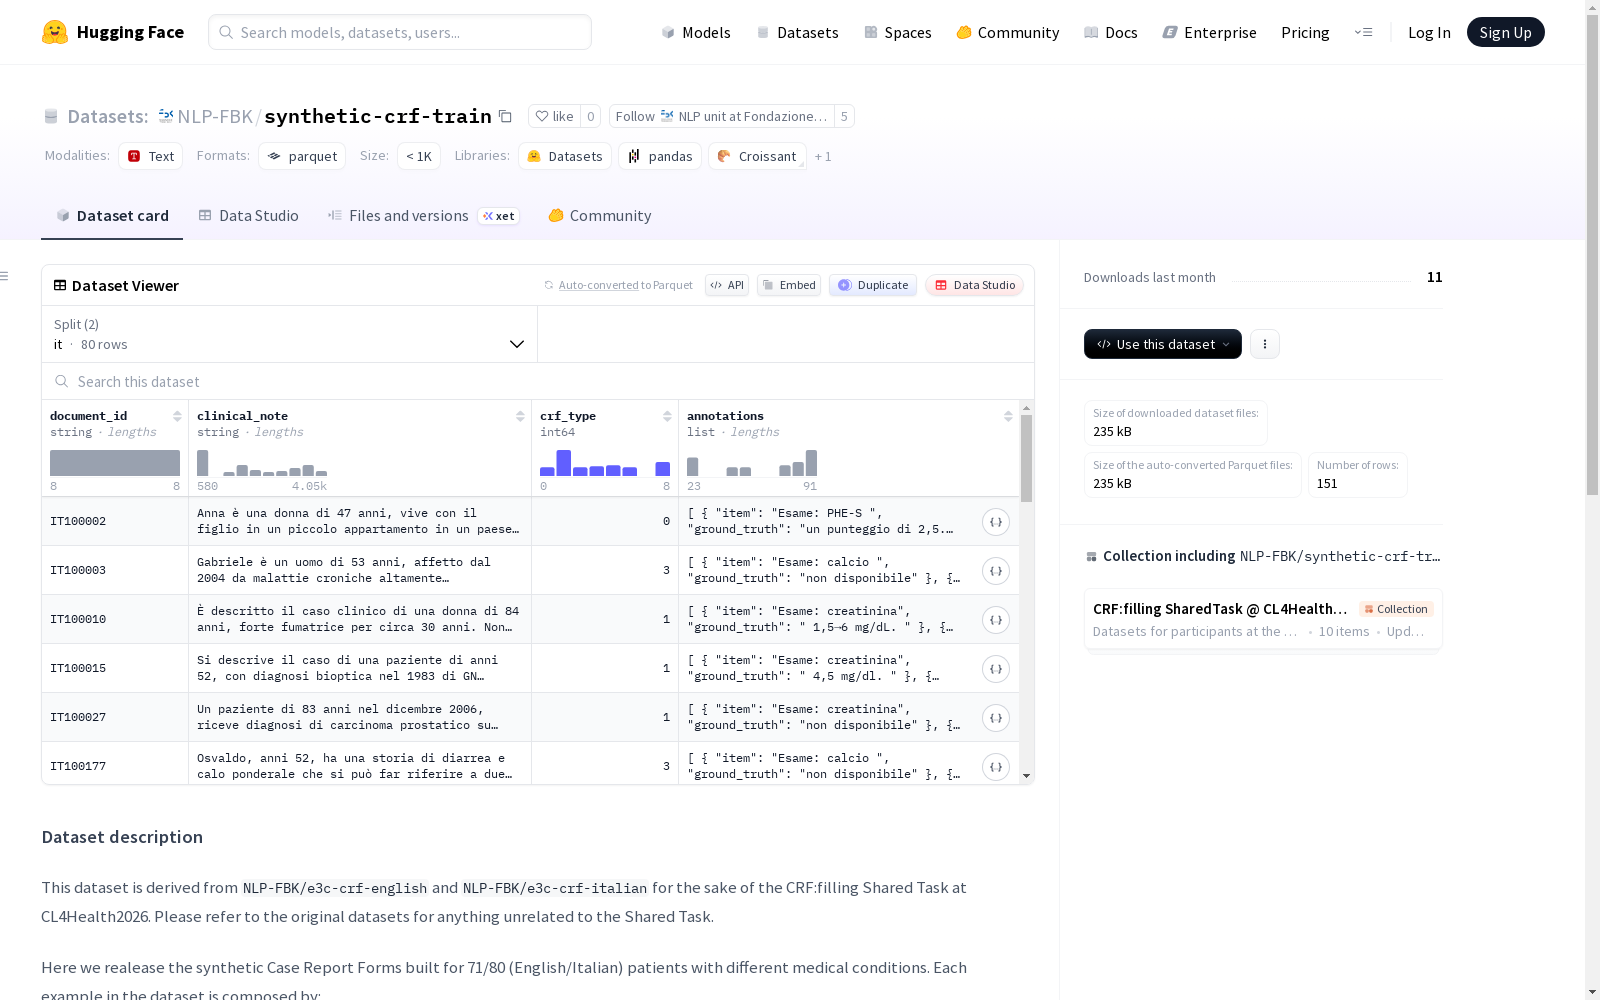
Task: Select the Croissant library tag
Action: coord(757,156)
